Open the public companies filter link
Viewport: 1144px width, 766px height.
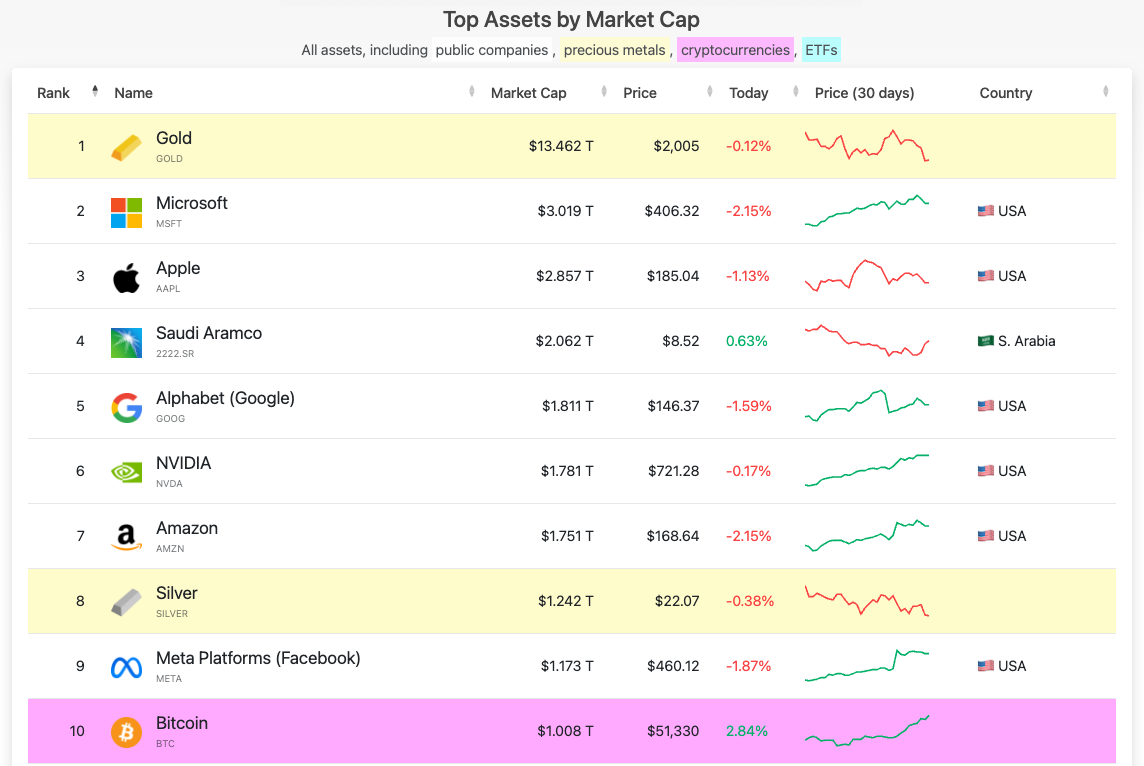(492, 50)
